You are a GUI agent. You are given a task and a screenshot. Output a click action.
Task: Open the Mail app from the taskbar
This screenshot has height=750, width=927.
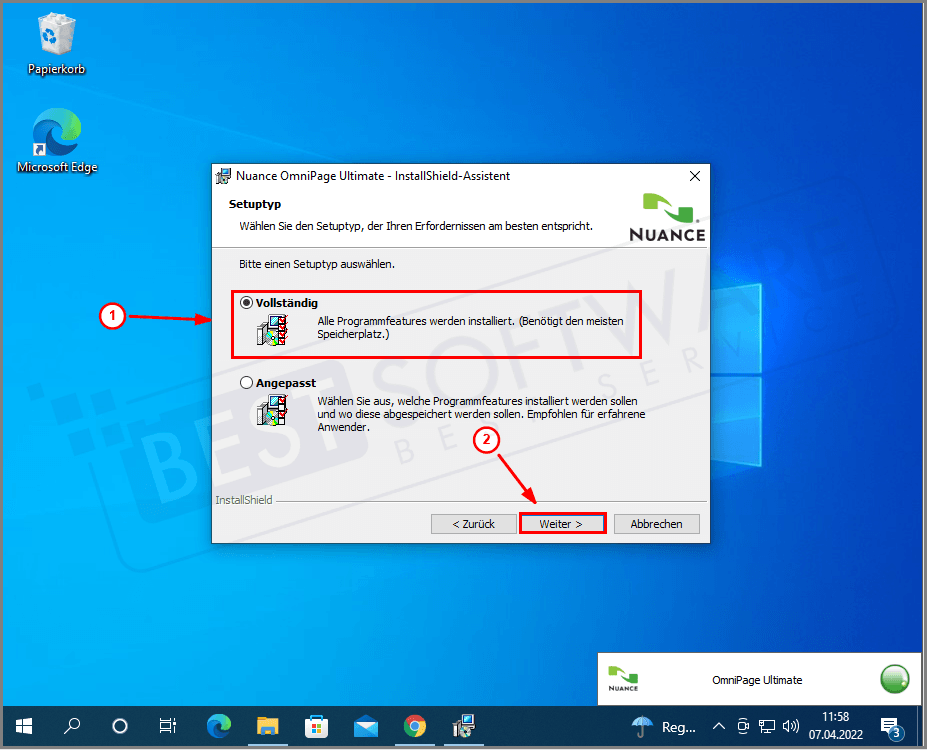[x=365, y=727]
